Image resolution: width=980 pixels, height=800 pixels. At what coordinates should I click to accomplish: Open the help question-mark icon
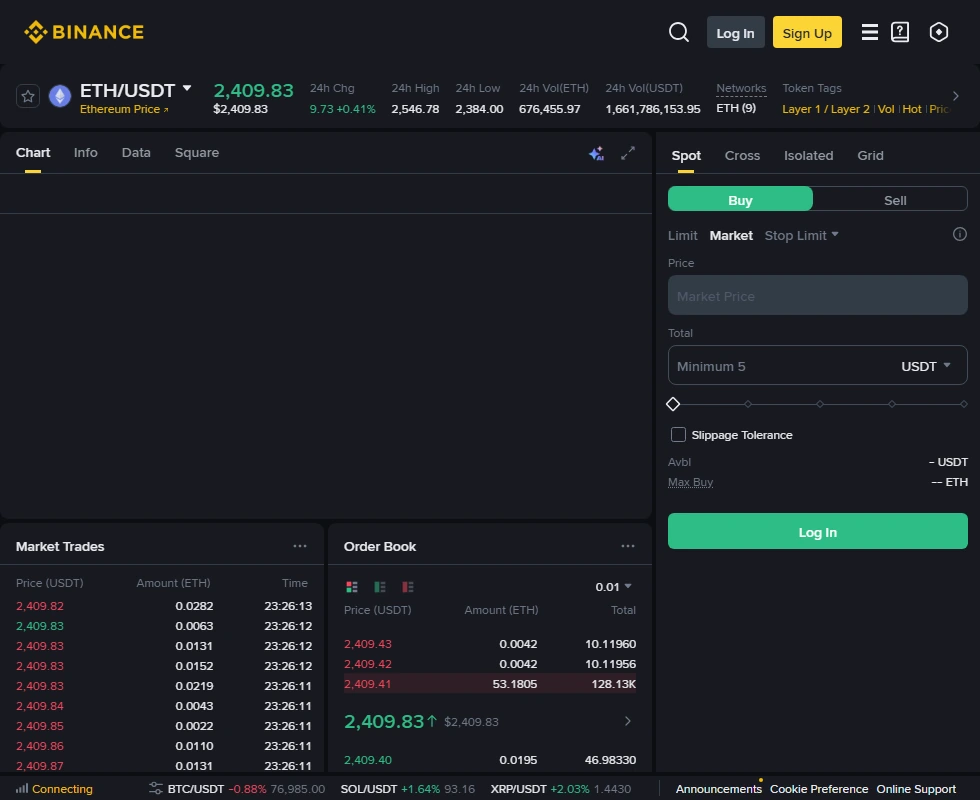[900, 32]
